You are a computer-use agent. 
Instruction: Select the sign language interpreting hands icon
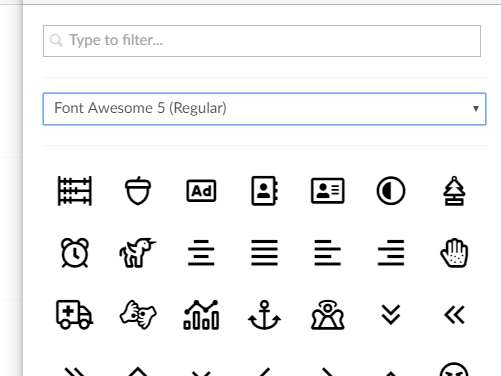pyautogui.click(x=138, y=315)
